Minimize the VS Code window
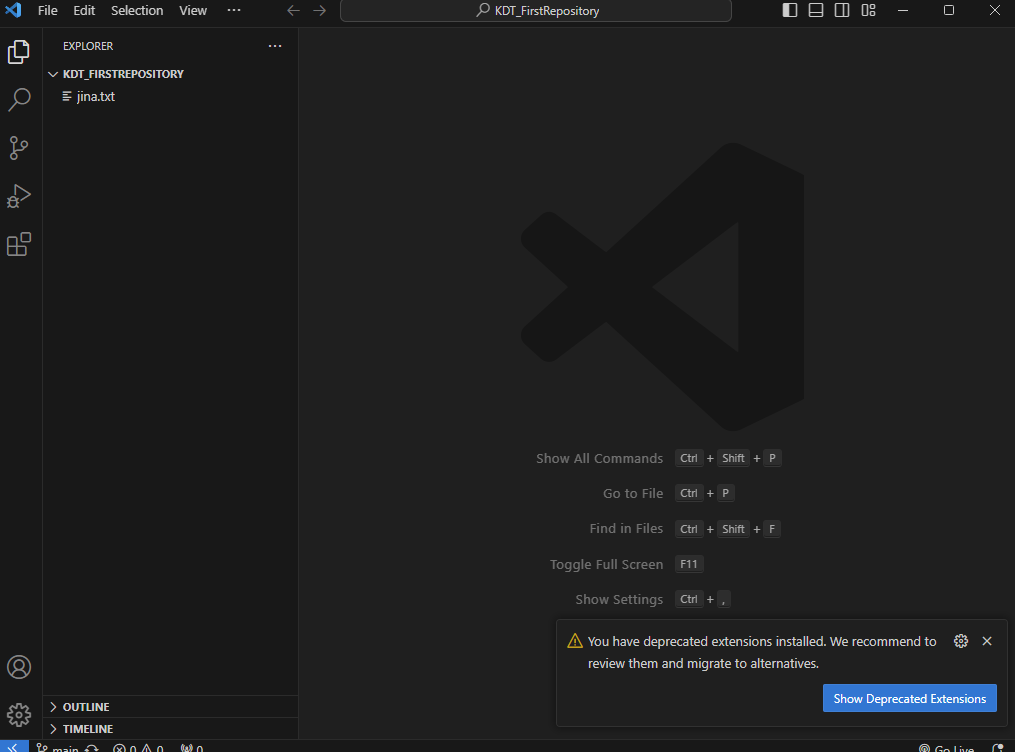The height and width of the screenshot is (752, 1015). coord(903,10)
